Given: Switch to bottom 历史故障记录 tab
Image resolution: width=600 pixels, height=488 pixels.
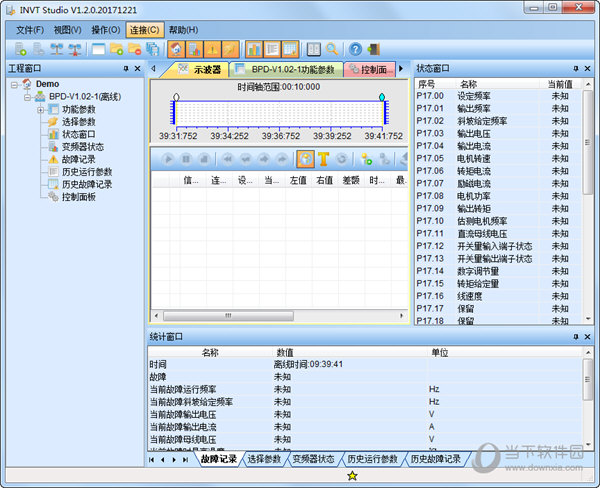Looking at the screenshot, I should click(x=435, y=459).
